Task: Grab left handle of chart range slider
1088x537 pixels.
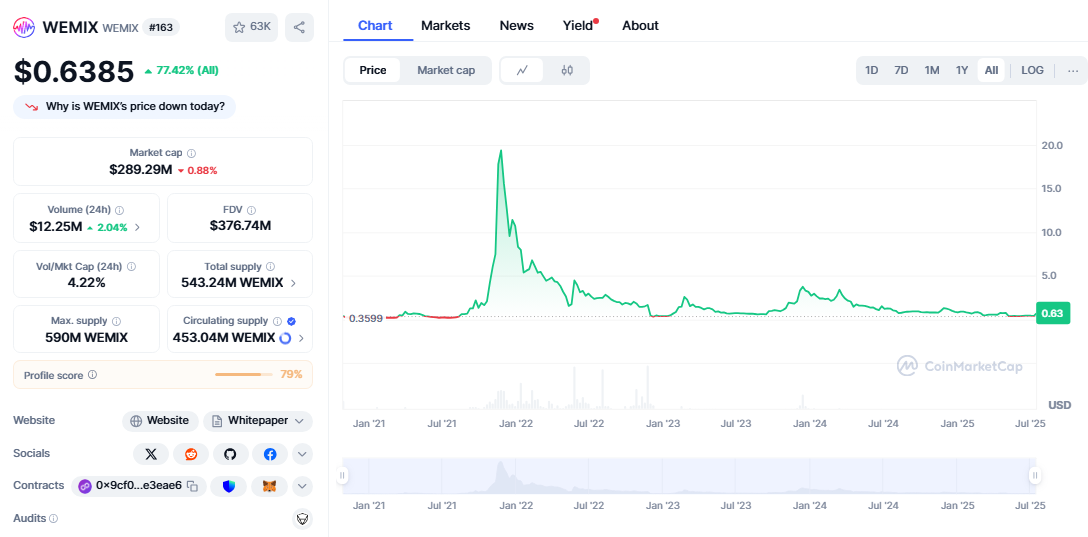Action: click(x=342, y=475)
